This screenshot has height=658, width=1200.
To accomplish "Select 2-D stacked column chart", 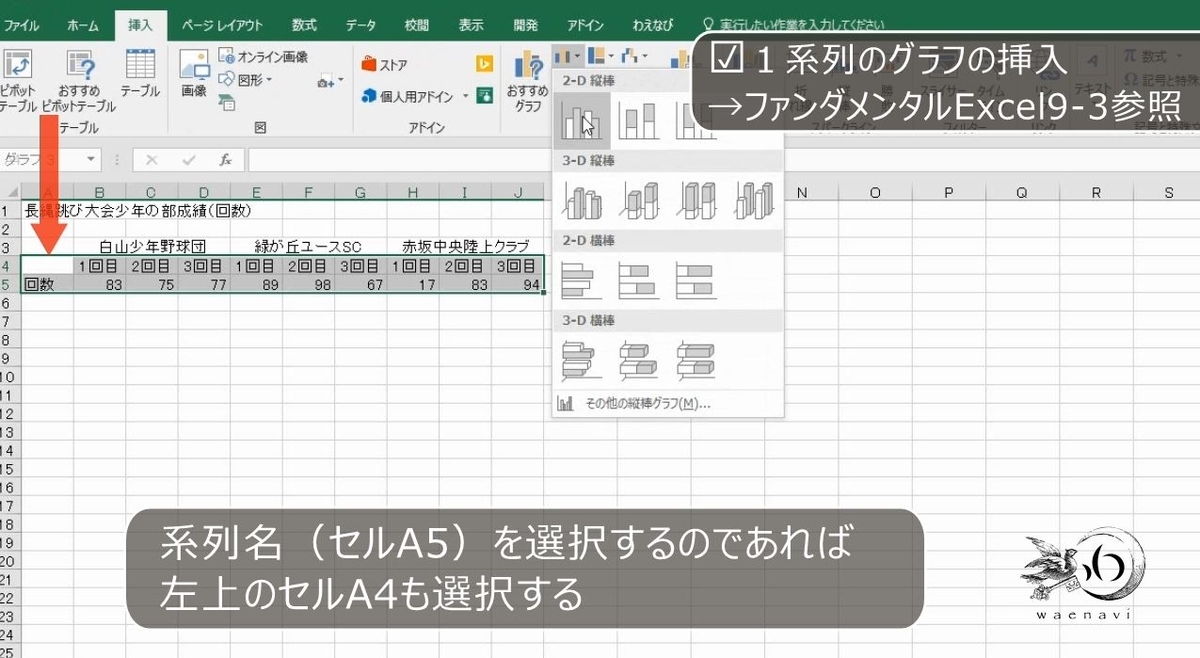I will (636, 121).
